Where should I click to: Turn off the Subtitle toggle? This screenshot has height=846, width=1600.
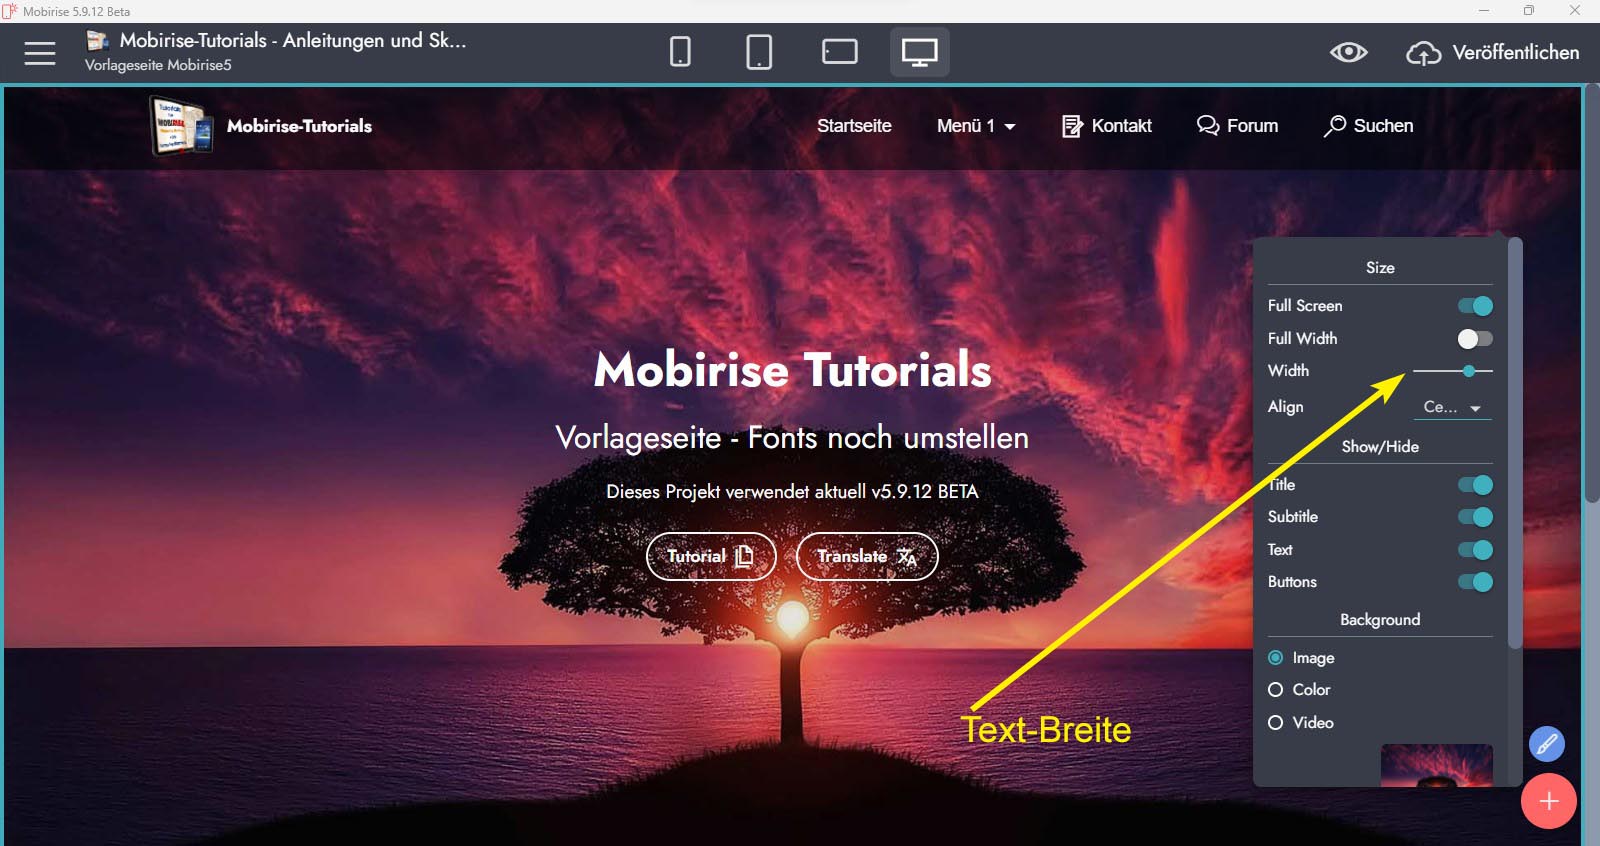(1475, 517)
